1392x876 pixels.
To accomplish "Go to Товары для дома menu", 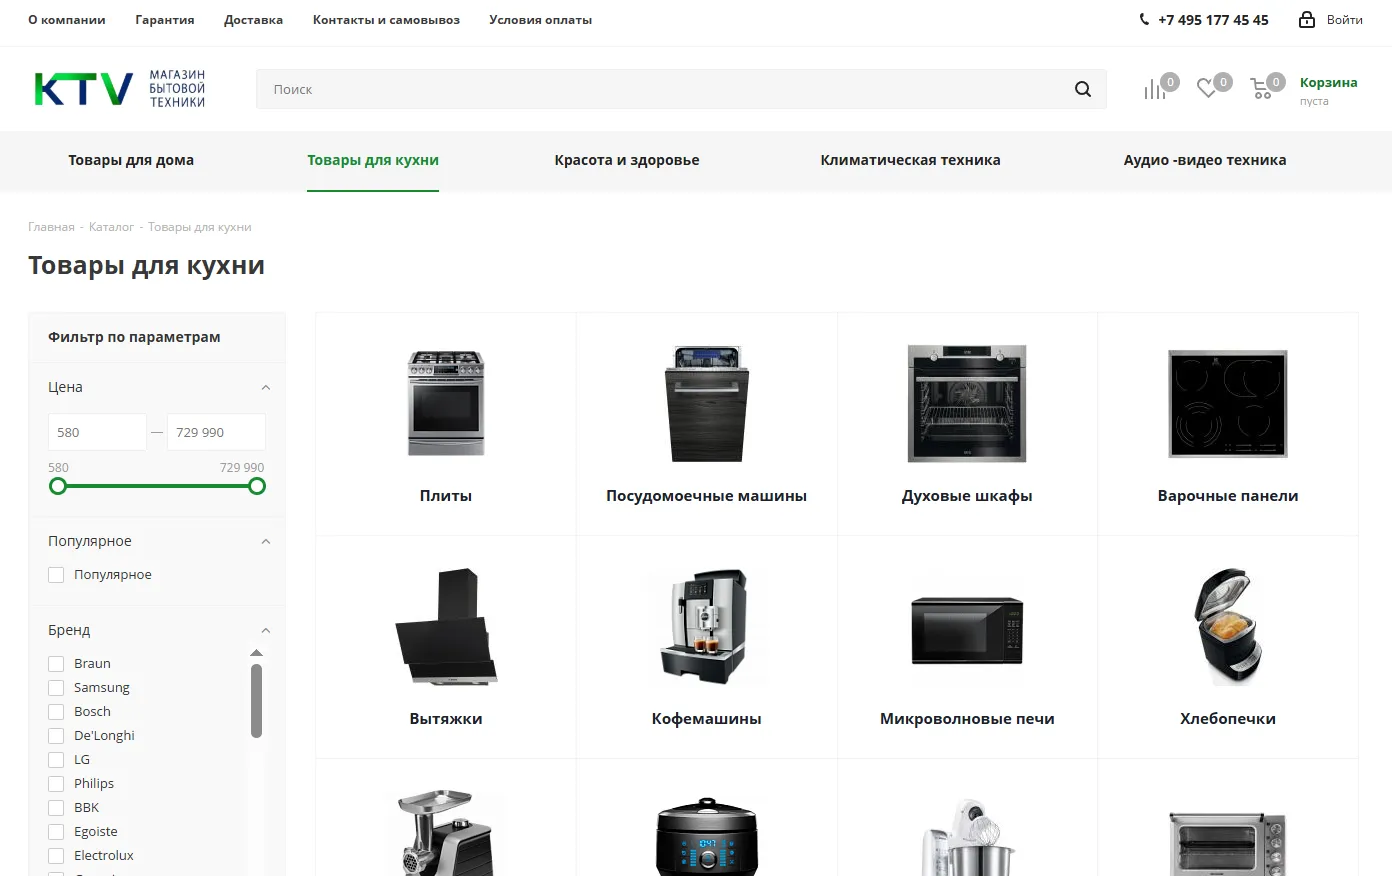I will click(131, 160).
